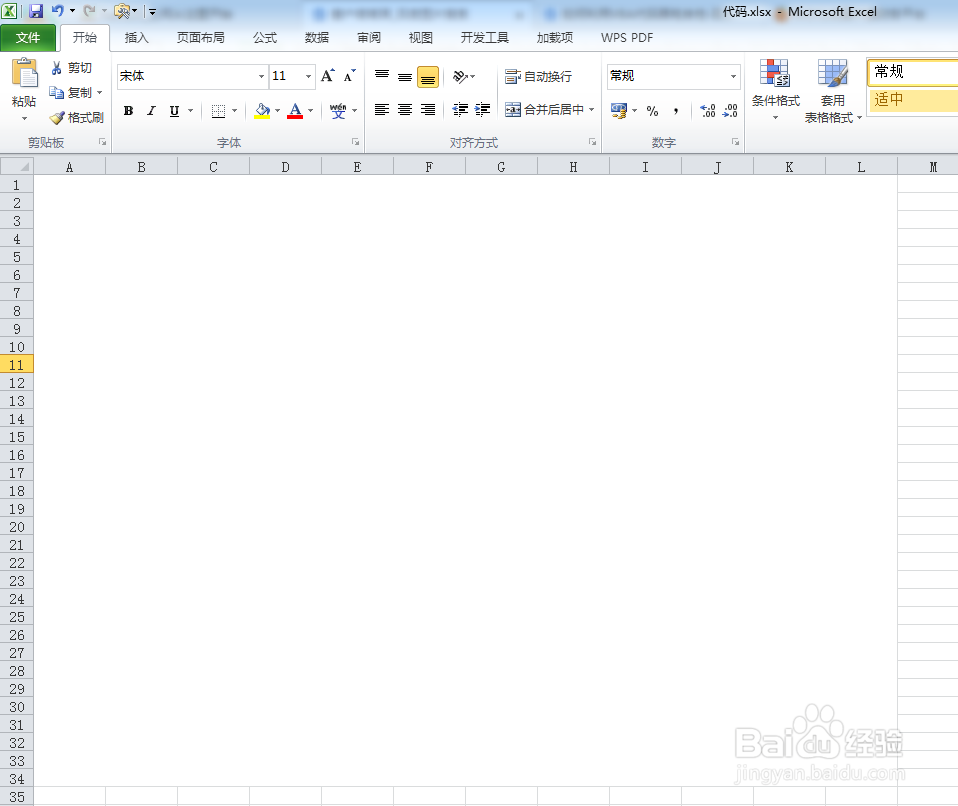Click decrease decimal places icon

coord(731,111)
